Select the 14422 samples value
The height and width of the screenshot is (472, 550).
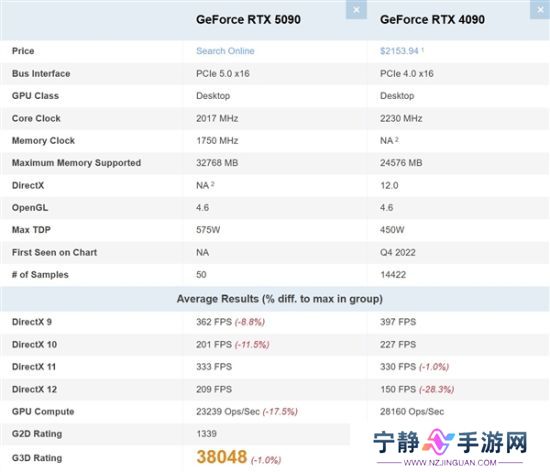click(x=393, y=275)
